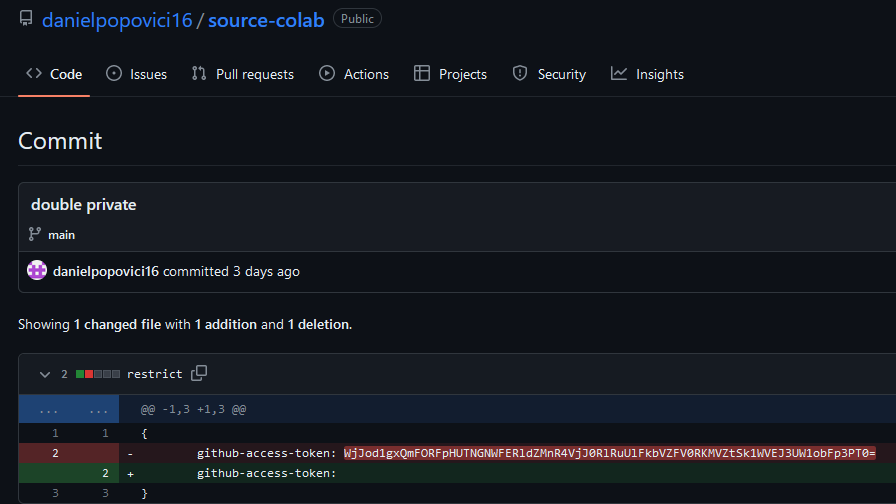This screenshot has height=504, width=896.
Task: Click danielpopovici16 avatar image
Action: (37, 271)
